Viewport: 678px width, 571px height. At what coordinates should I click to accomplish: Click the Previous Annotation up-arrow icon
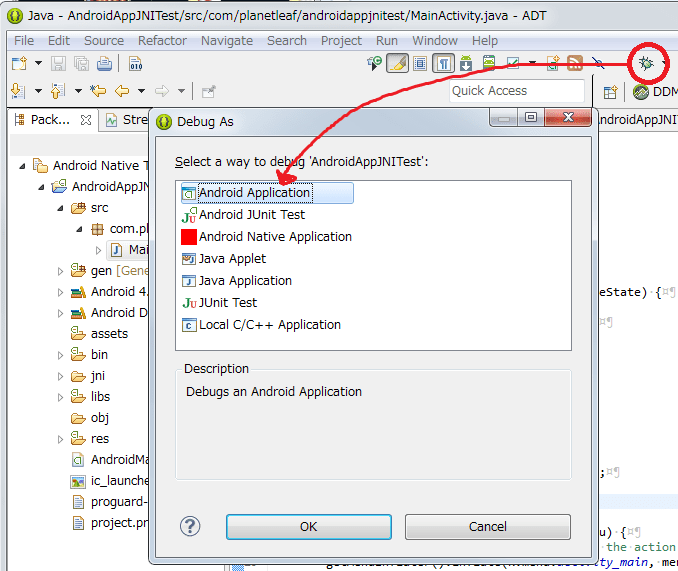point(58,91)
